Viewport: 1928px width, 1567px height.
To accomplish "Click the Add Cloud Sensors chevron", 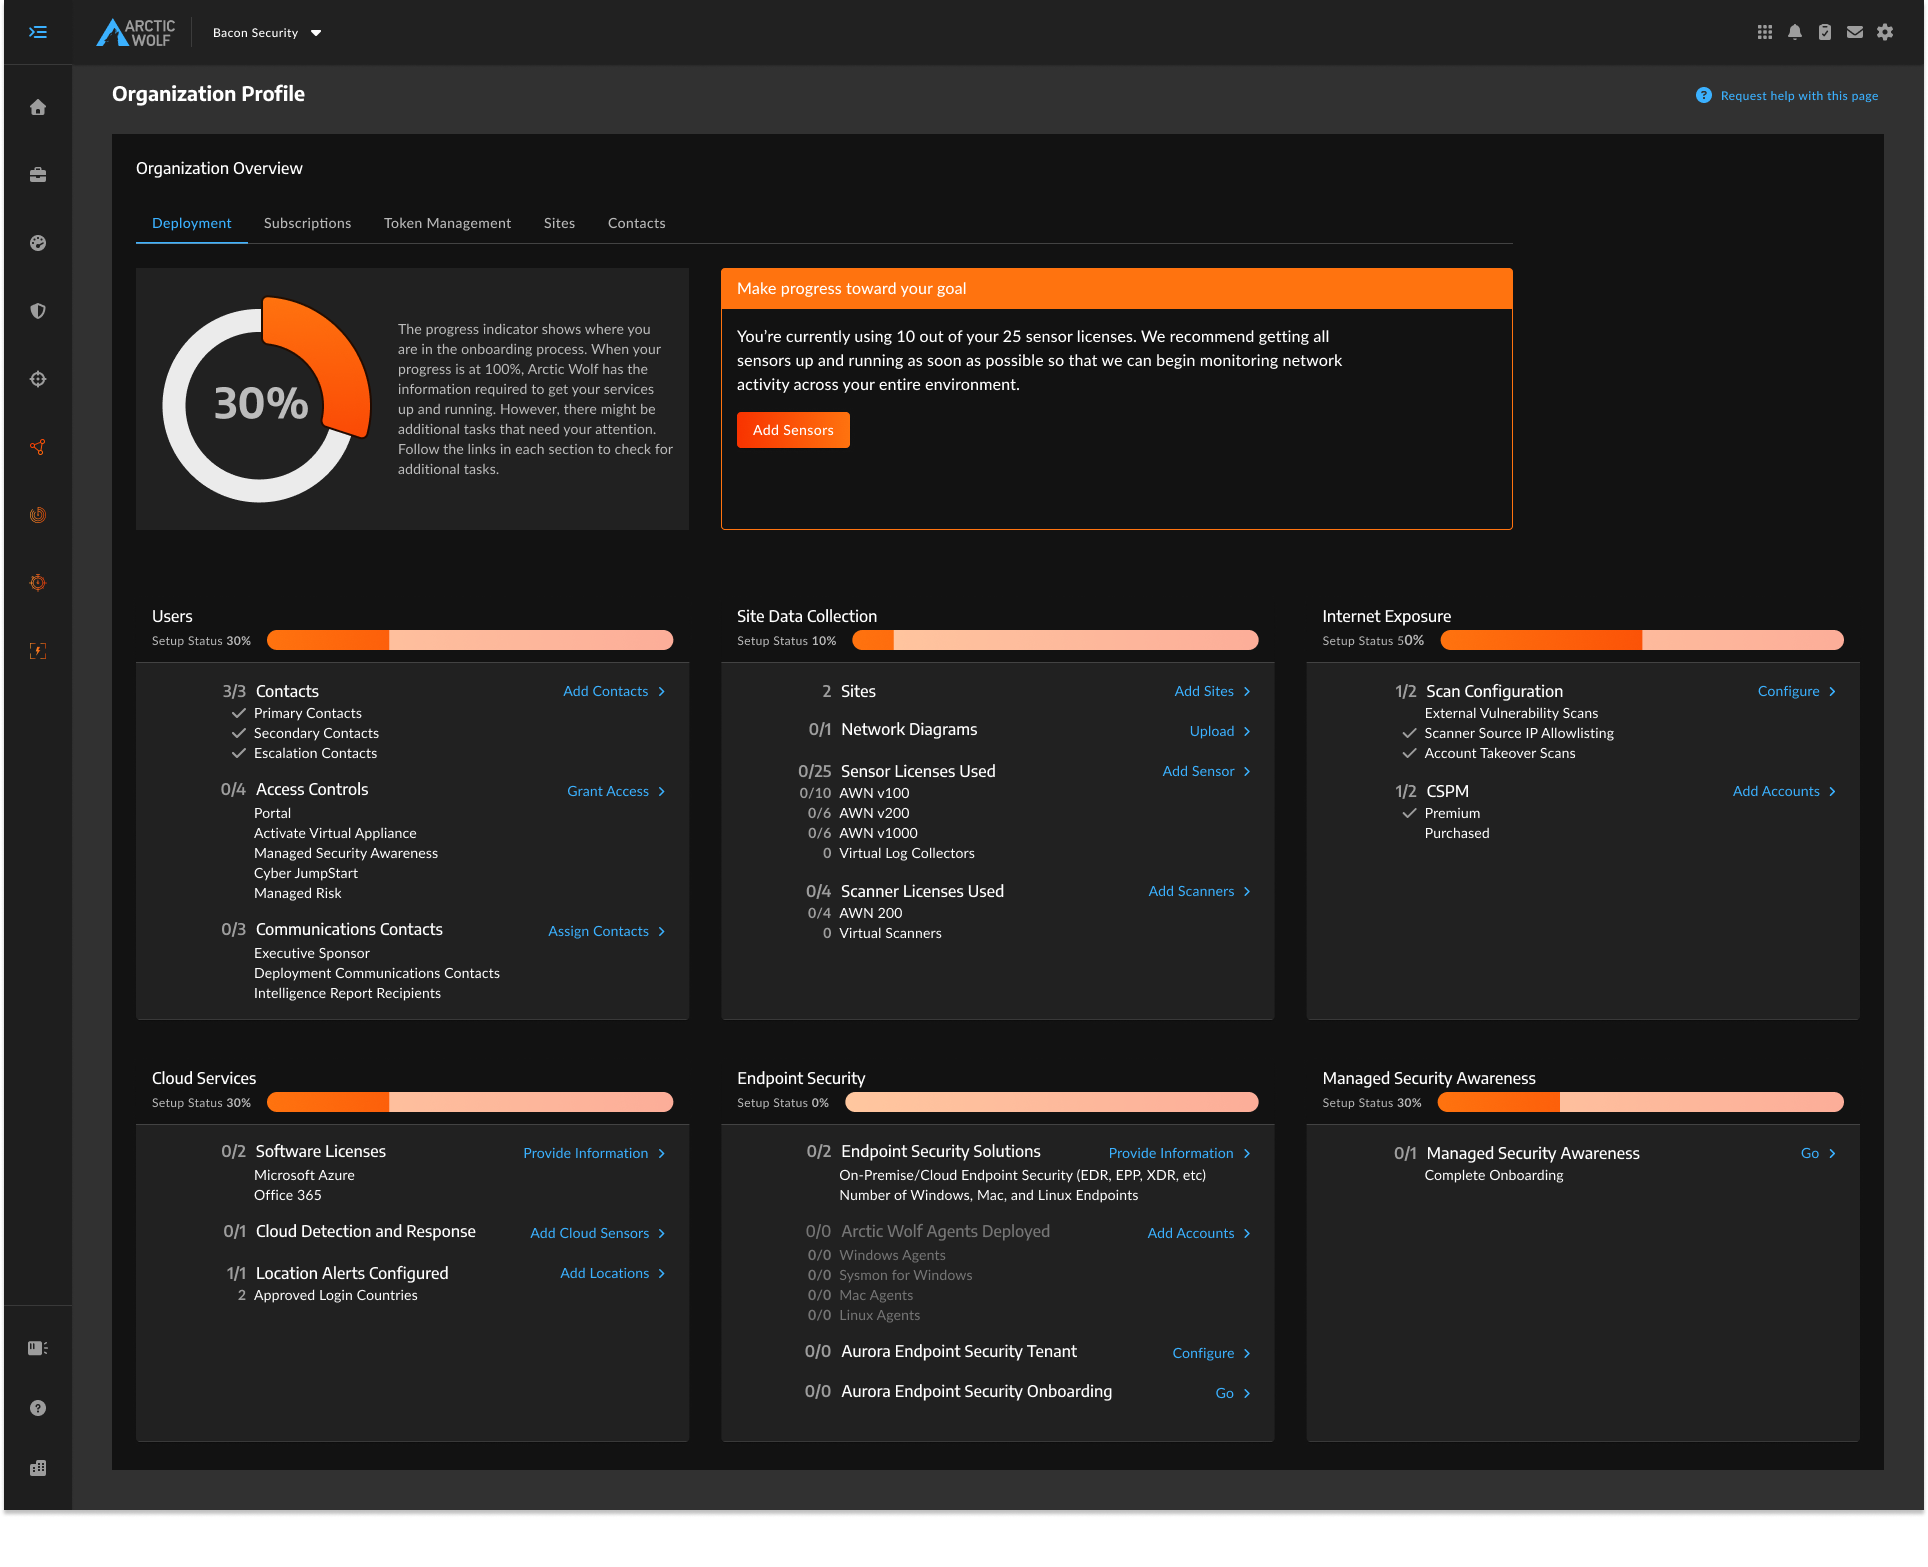I will 661,1233.
